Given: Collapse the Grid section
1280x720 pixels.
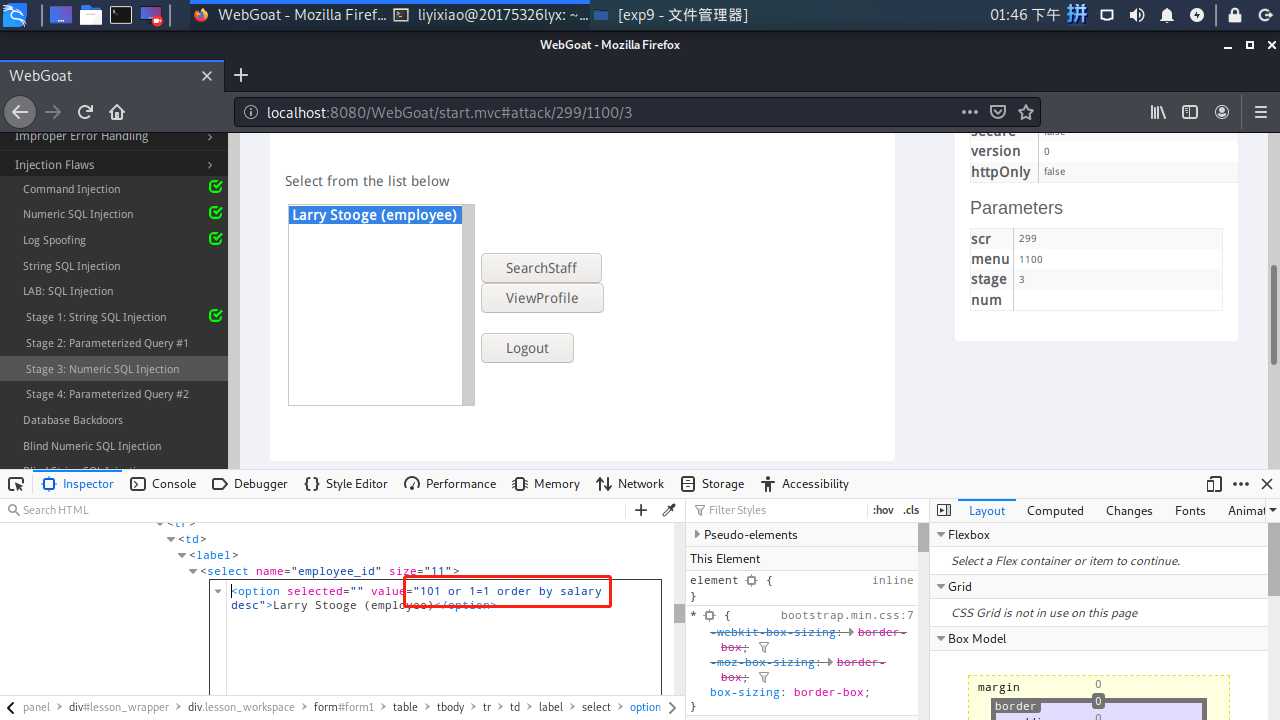Looking at the screenshot, I should 941,587.
